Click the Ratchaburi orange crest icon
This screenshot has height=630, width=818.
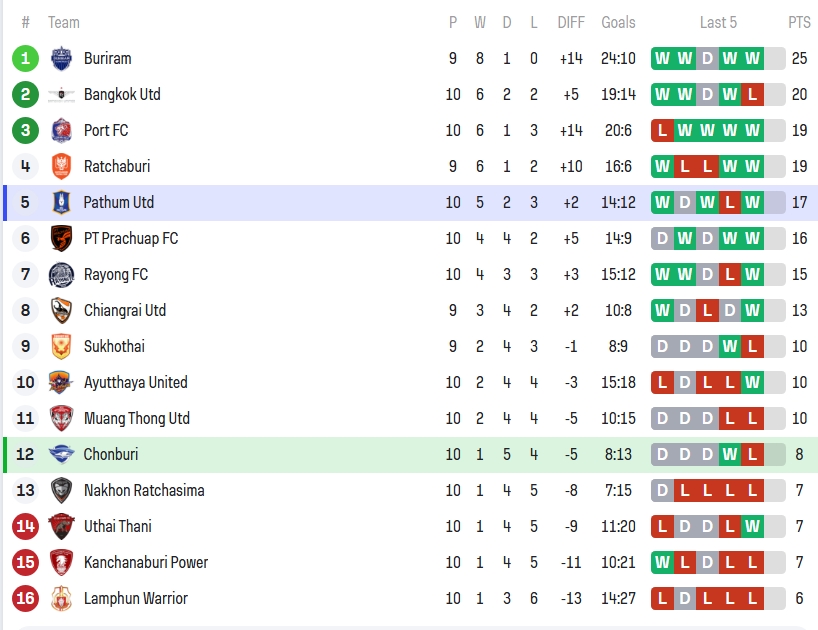tap(61, 166)
